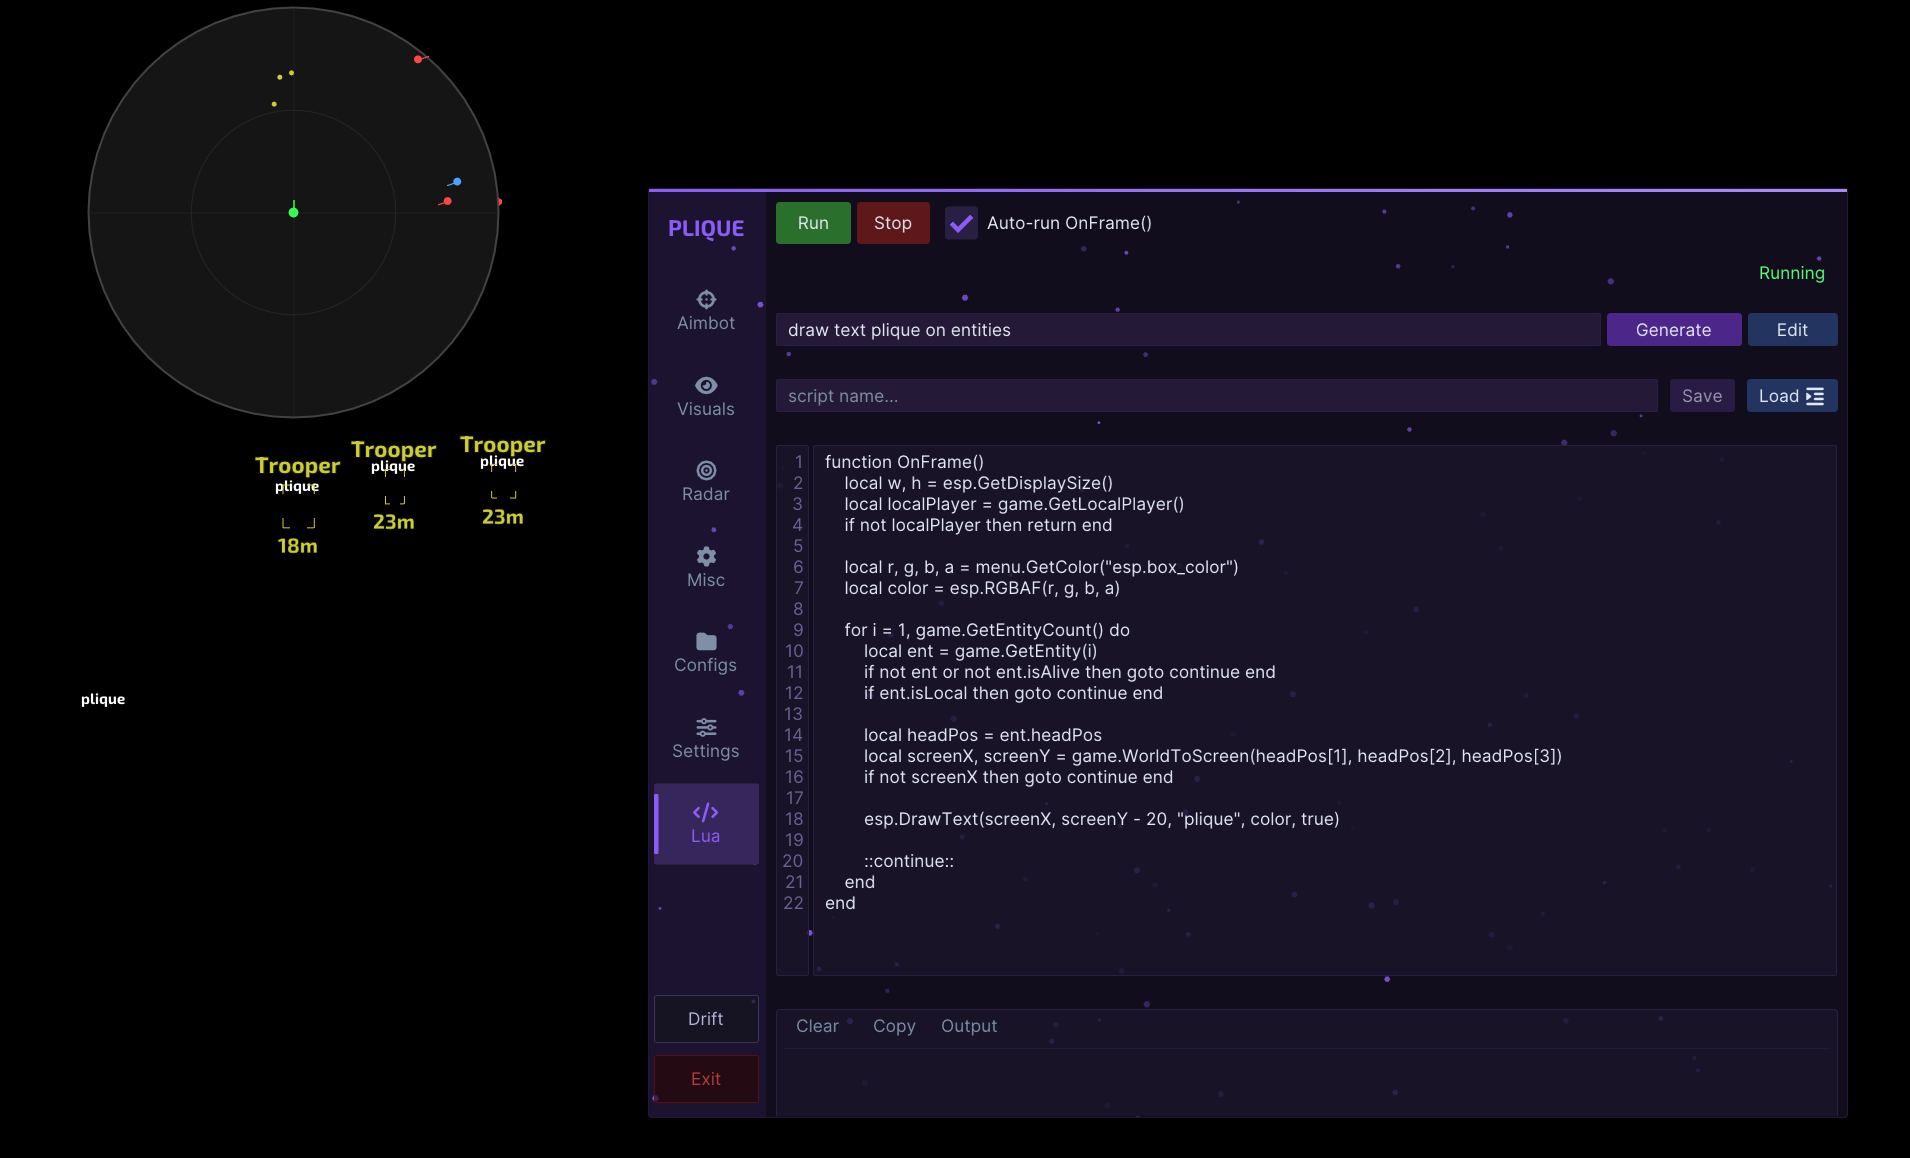1910x1158 pixels.
Task: Exit the Plique menu
Action: (706, 1079)
